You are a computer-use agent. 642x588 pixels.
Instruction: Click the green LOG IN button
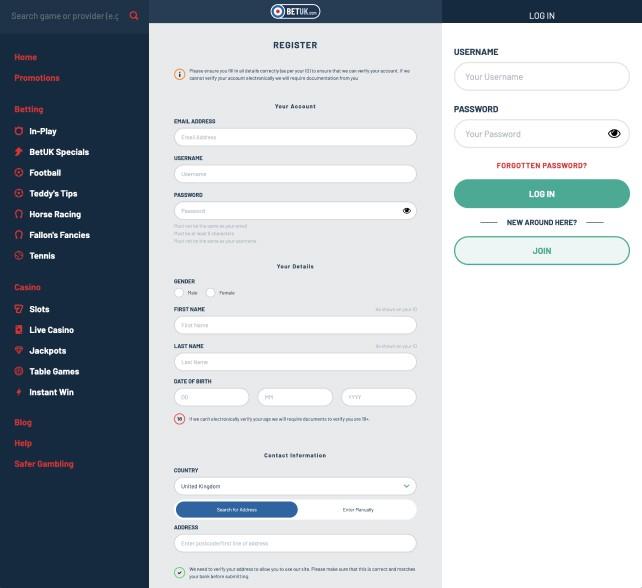[x=542, y=194]
